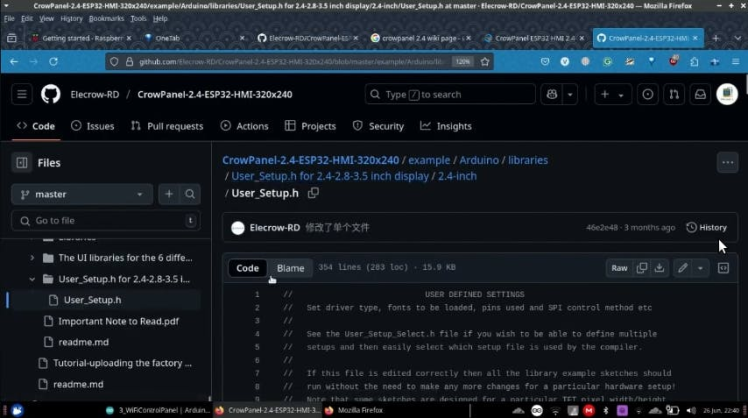
Task: Go to GitHub homepage via Octocat logo
Action: point(51,94)
